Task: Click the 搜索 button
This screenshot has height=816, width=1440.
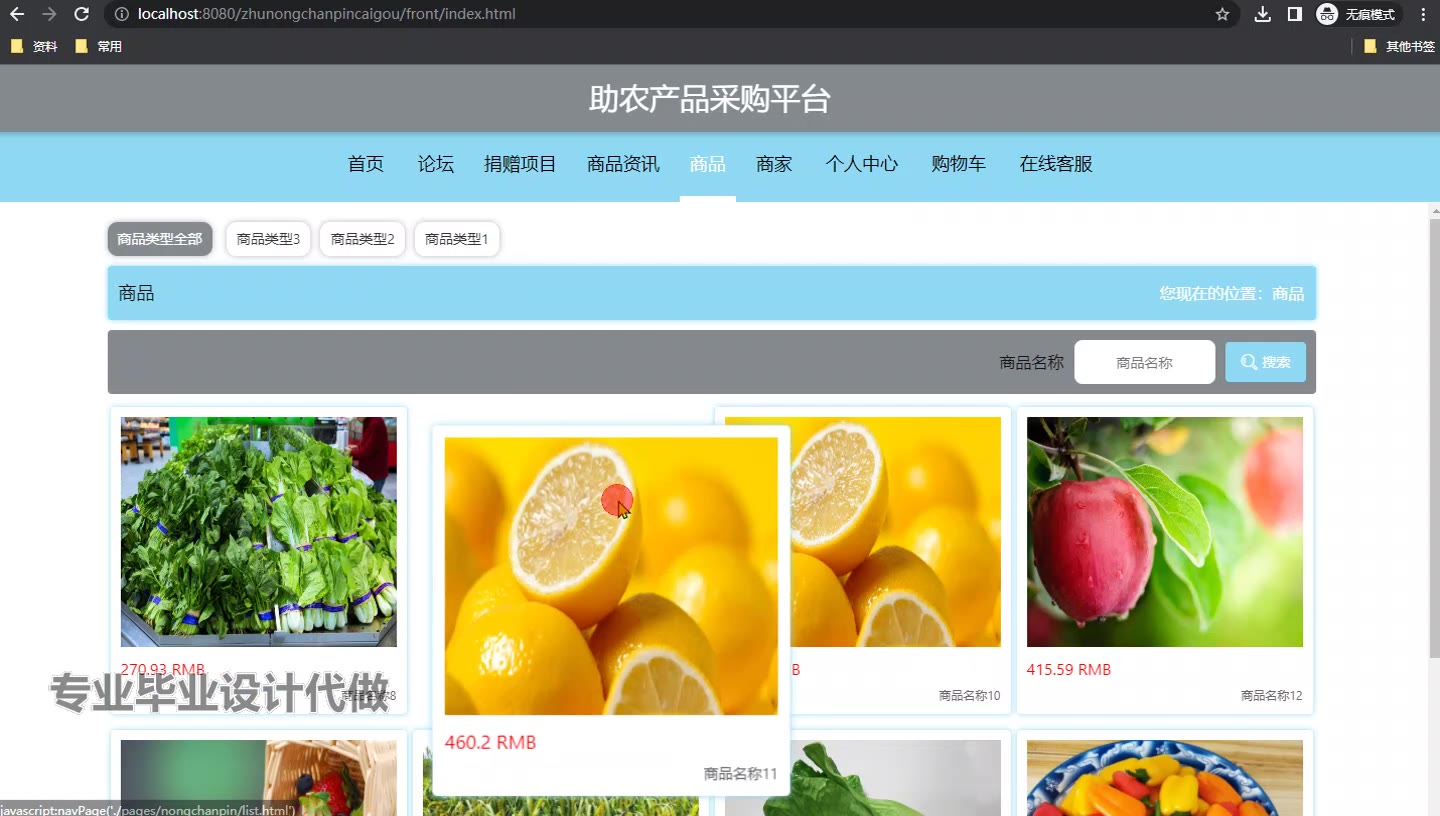Action: [1265, 362]
